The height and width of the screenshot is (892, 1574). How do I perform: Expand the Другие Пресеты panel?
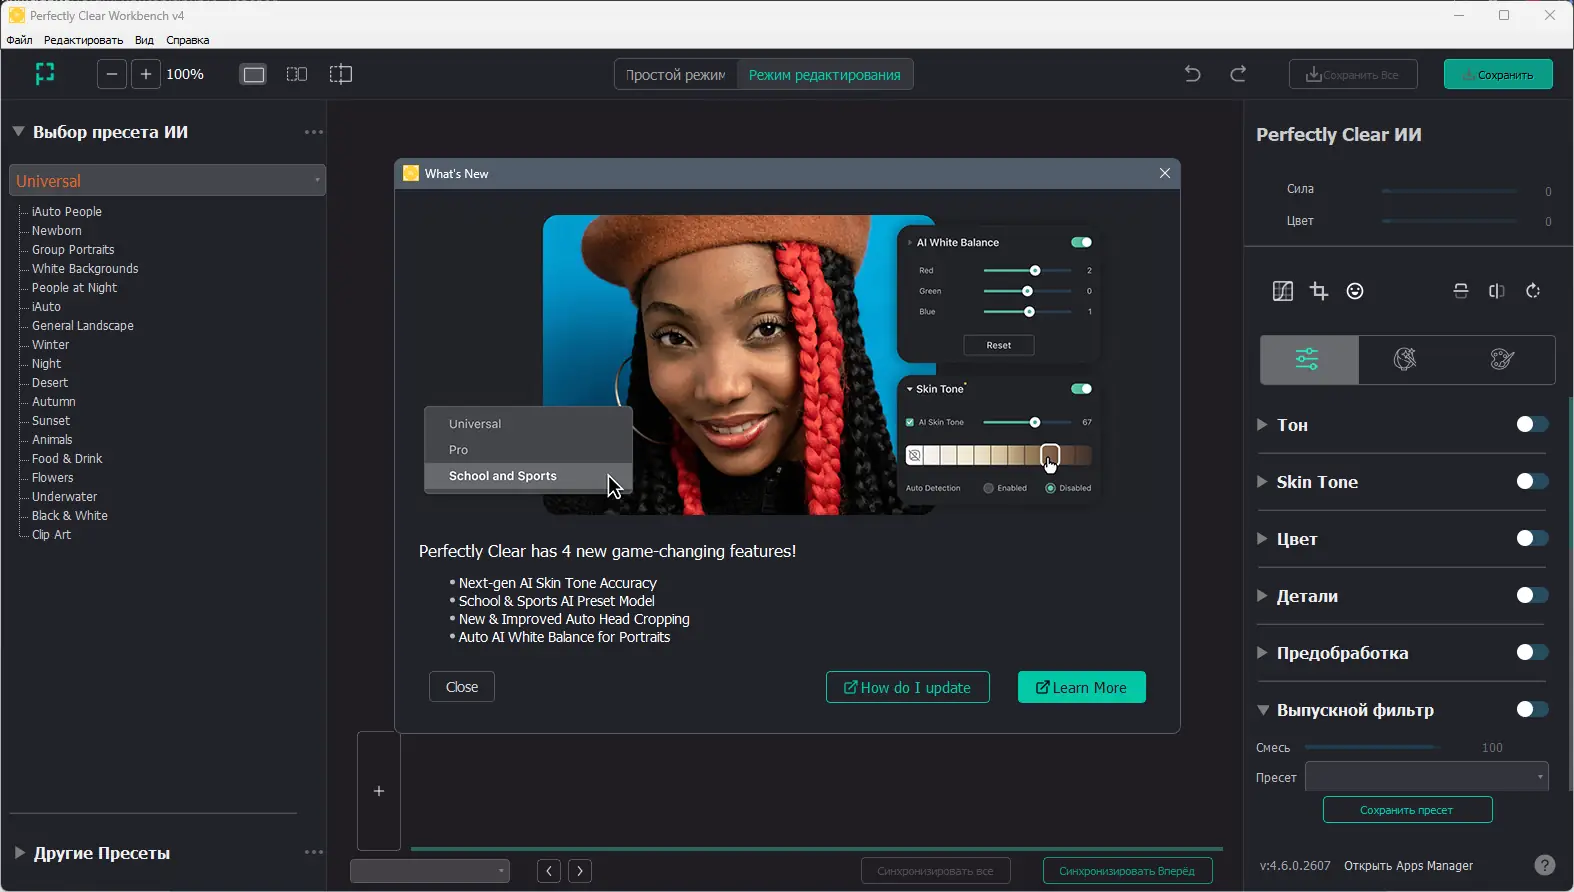tap(19, 853)
